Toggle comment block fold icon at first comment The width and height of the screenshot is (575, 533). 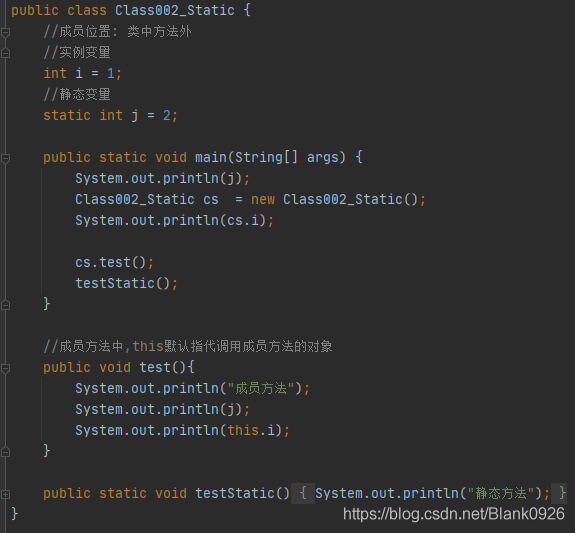[x=6, y=33]
